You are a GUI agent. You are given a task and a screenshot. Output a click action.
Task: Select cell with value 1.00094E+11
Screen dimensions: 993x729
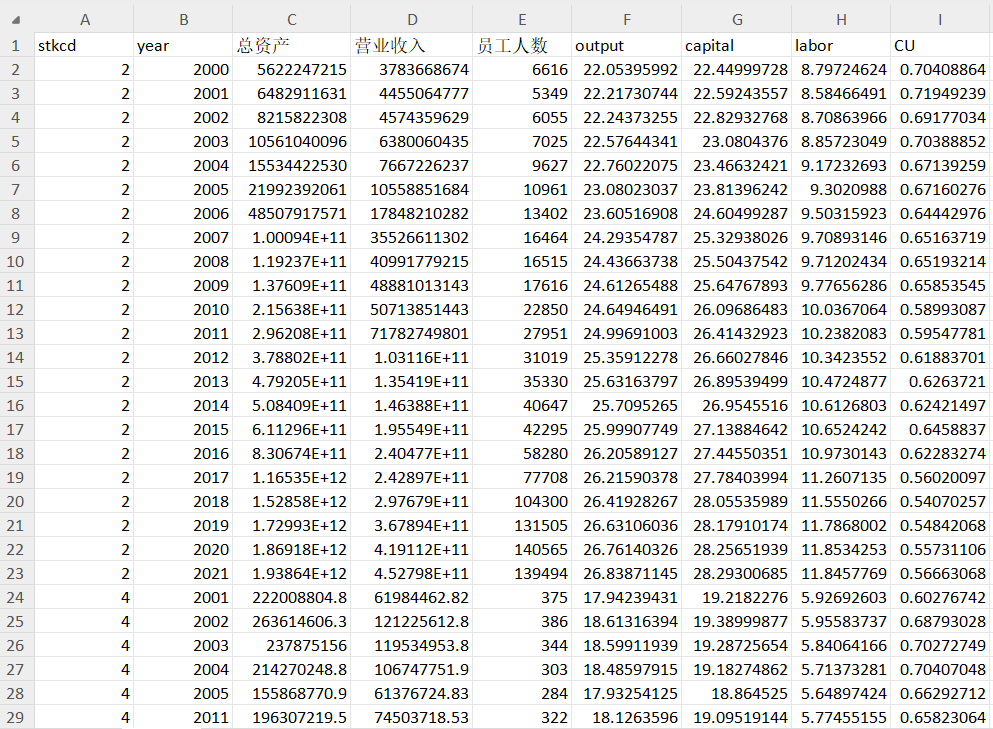(291, 238)
